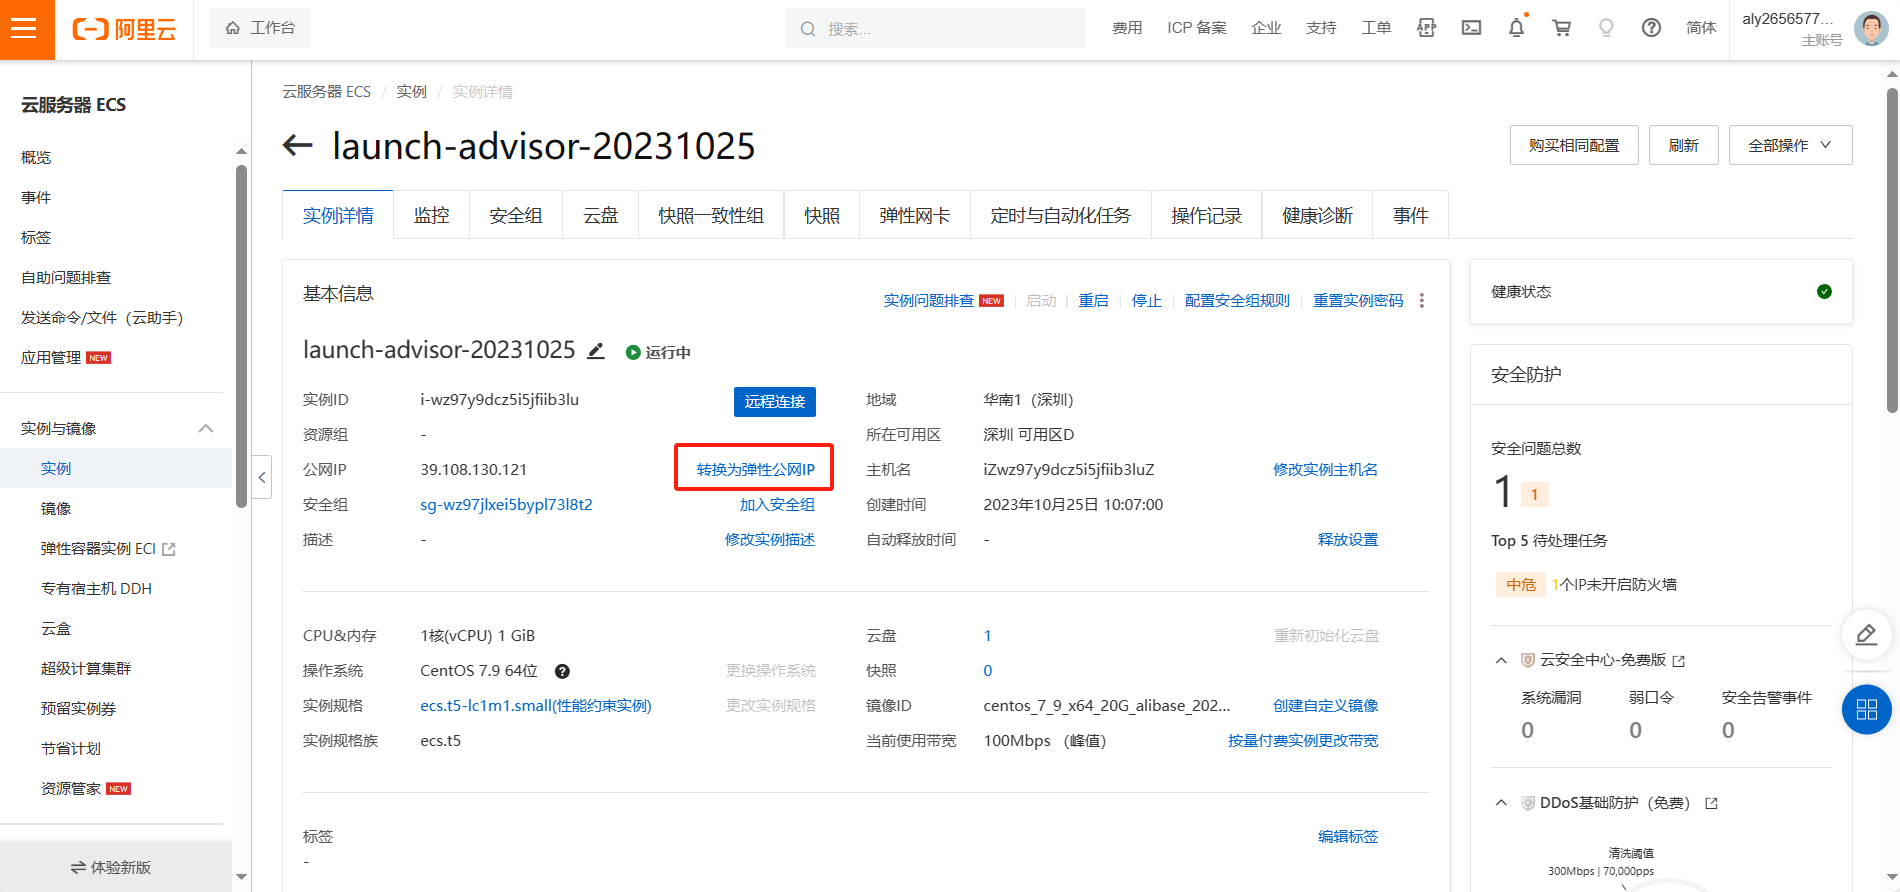Click 转换为弹性公网IP link
Viewport: 1900px width, 892px height.
756,469
